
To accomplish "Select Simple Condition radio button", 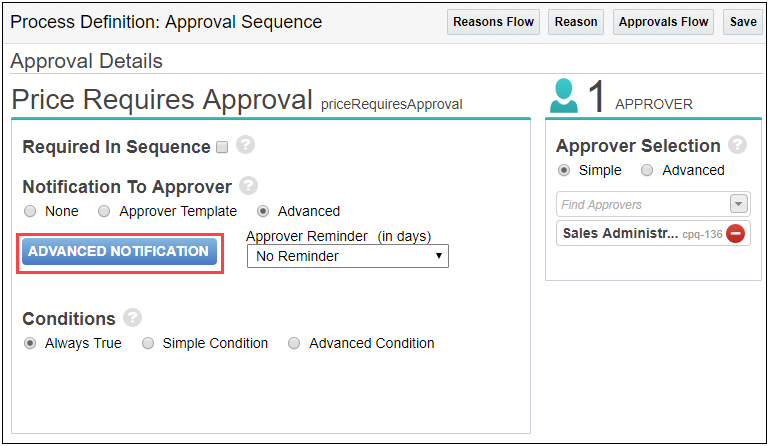I will pos(147,343).
